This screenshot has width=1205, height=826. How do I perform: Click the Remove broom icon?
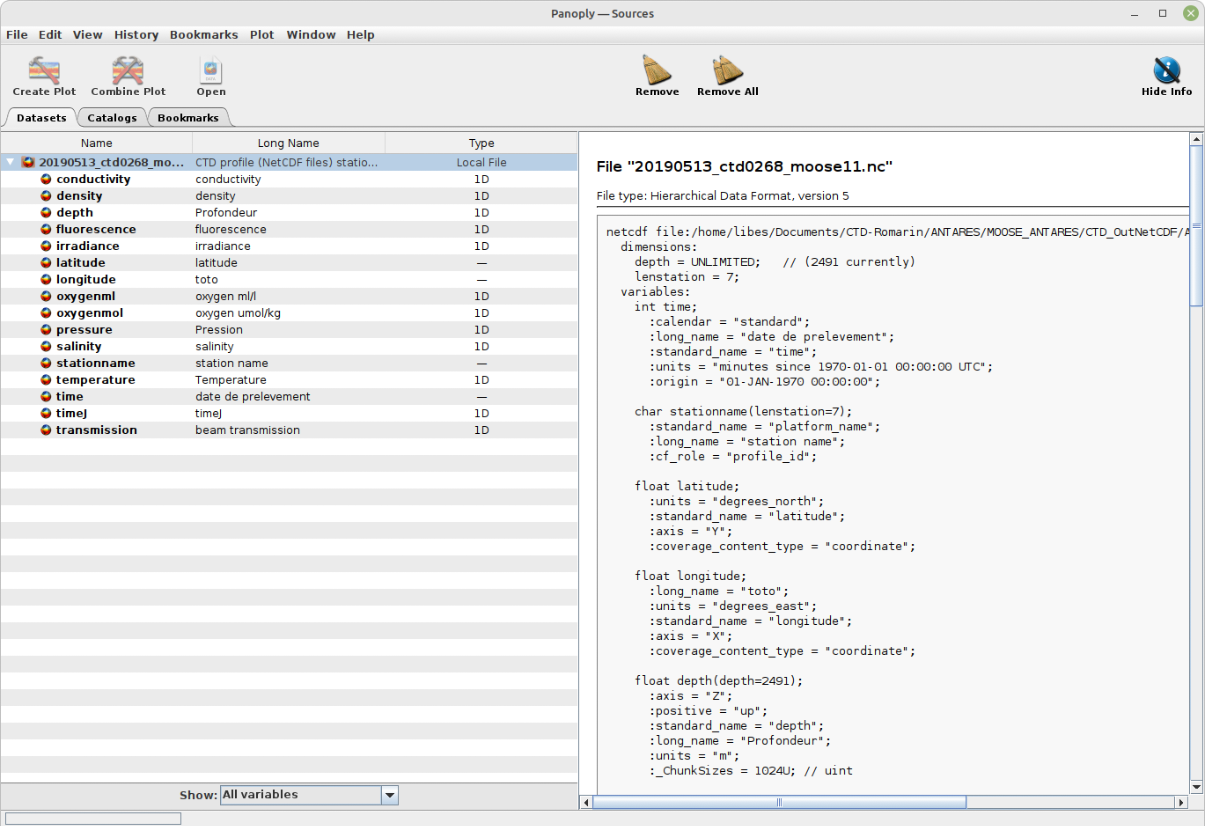657,71
